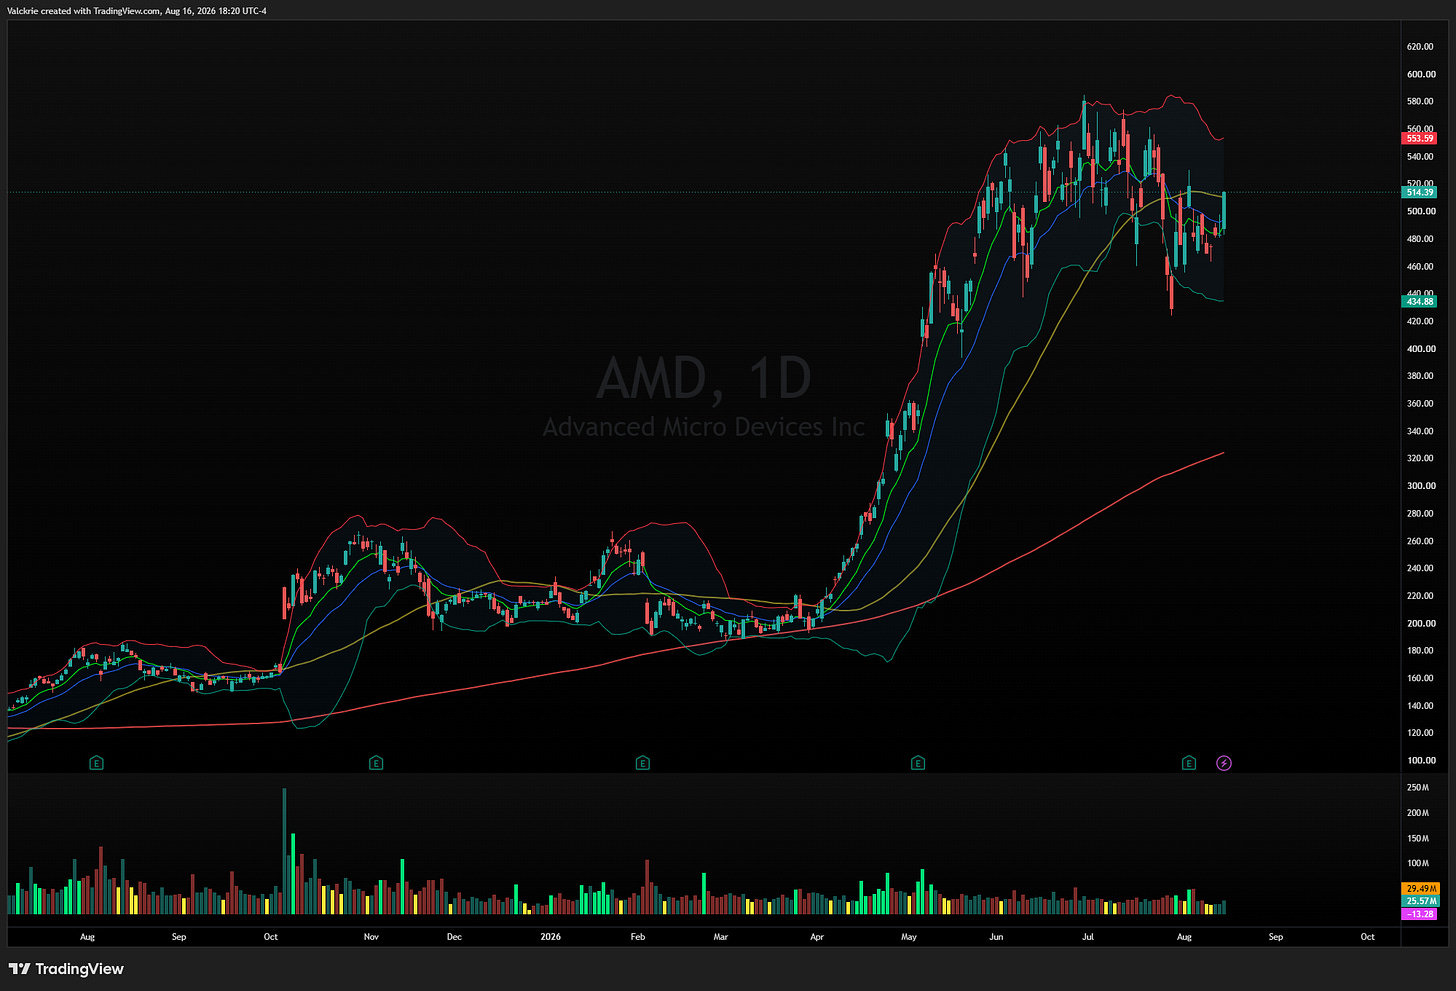The image size is (1456, 991).
Task: Select the 280.00 price axis tick
Action: click(1421, 514)
